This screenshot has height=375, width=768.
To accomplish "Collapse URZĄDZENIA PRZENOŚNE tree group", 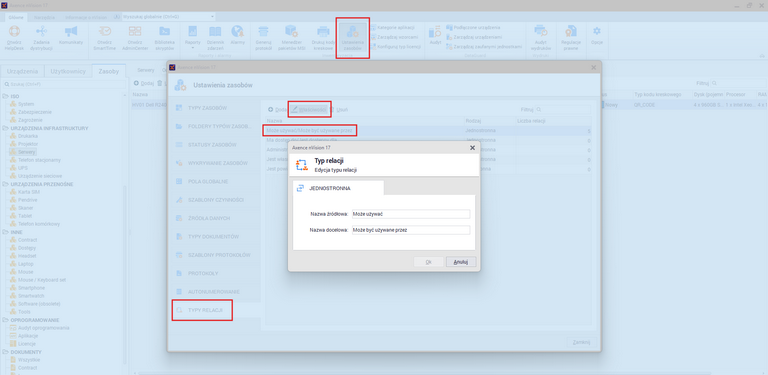I will pyautogui.click(x=5, y=184).
